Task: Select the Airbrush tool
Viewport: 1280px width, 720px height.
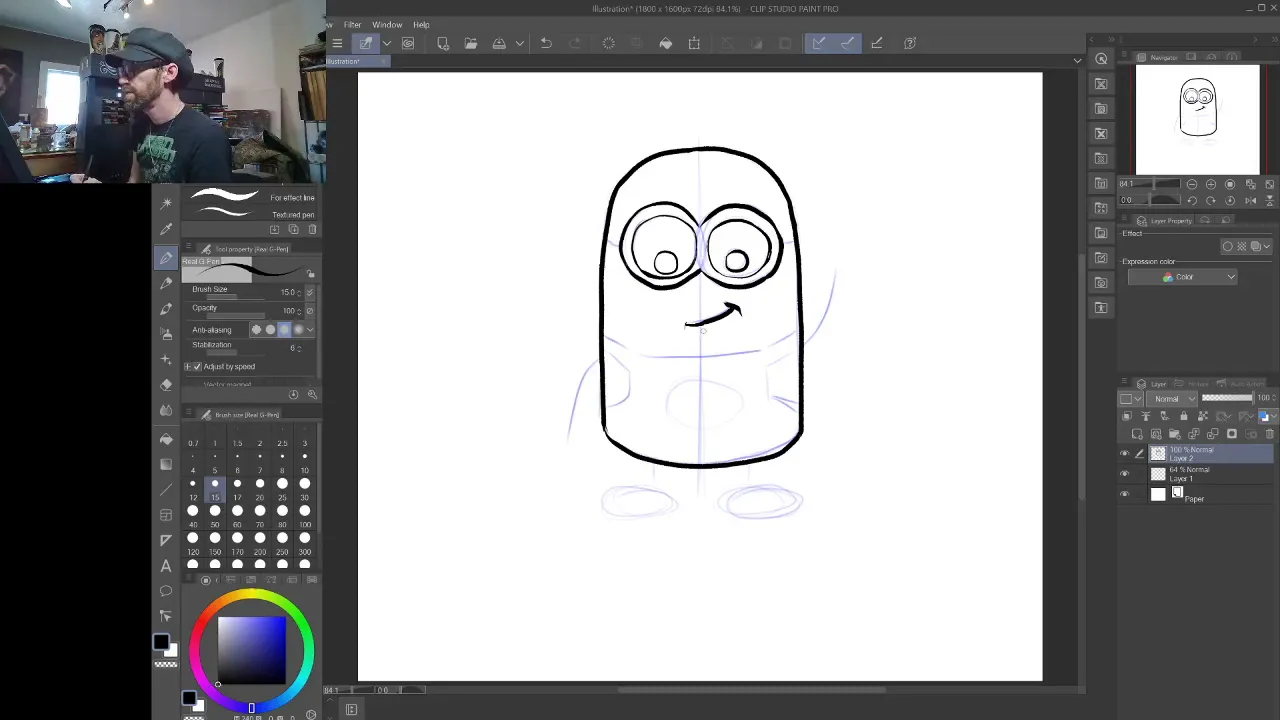Action: click(166, 334)
